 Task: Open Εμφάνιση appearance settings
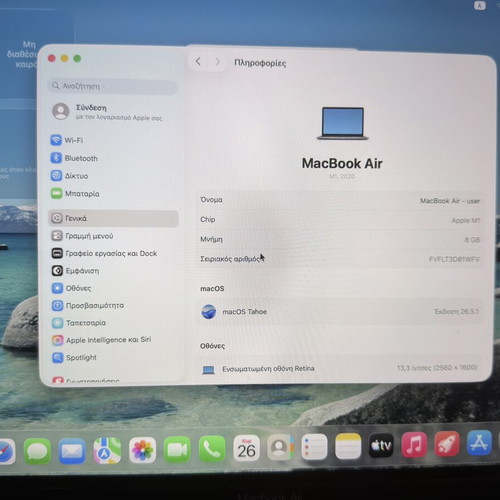coord(75,271)
